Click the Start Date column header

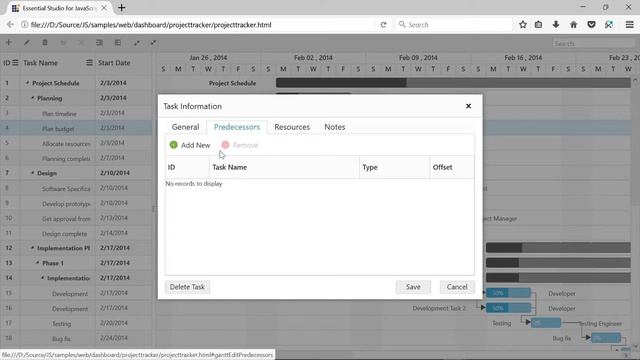(123, 63)
